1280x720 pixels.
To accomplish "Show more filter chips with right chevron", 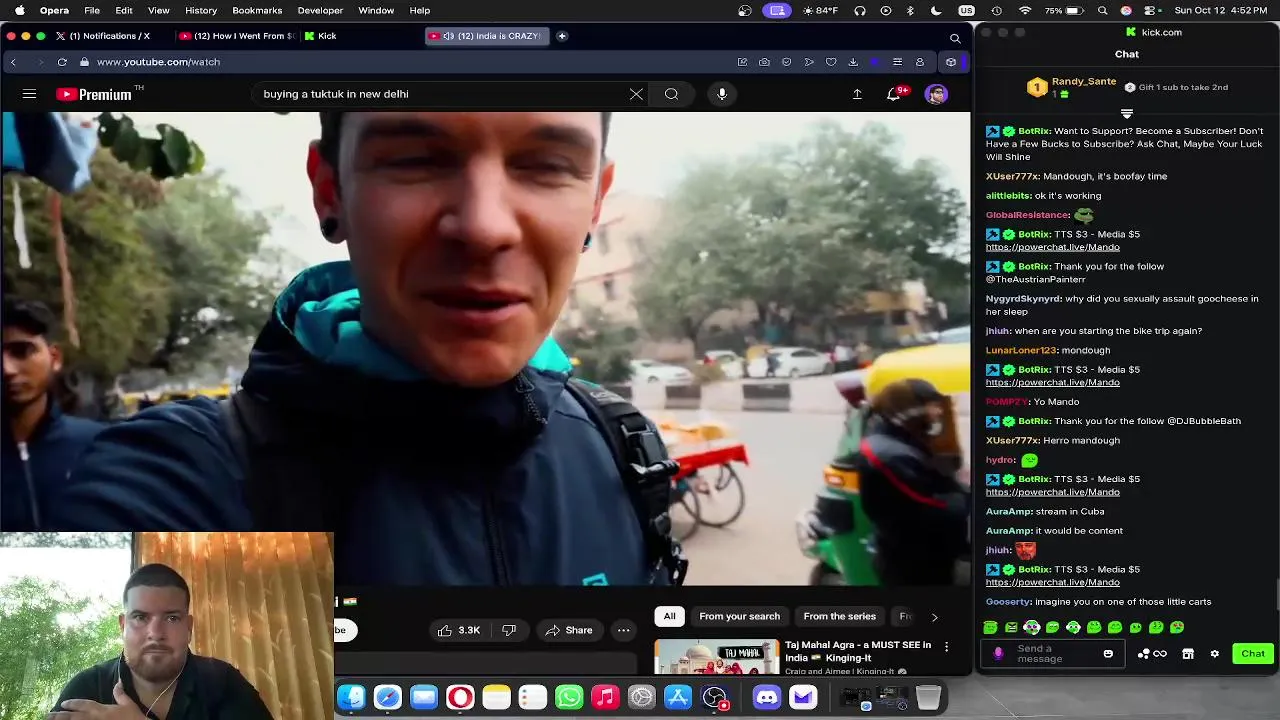I will (934, 617).
